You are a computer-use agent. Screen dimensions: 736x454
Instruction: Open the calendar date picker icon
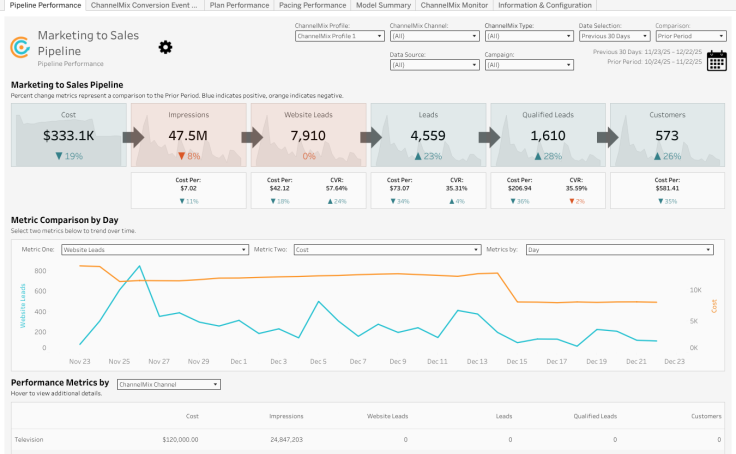[x=717, y=62]
